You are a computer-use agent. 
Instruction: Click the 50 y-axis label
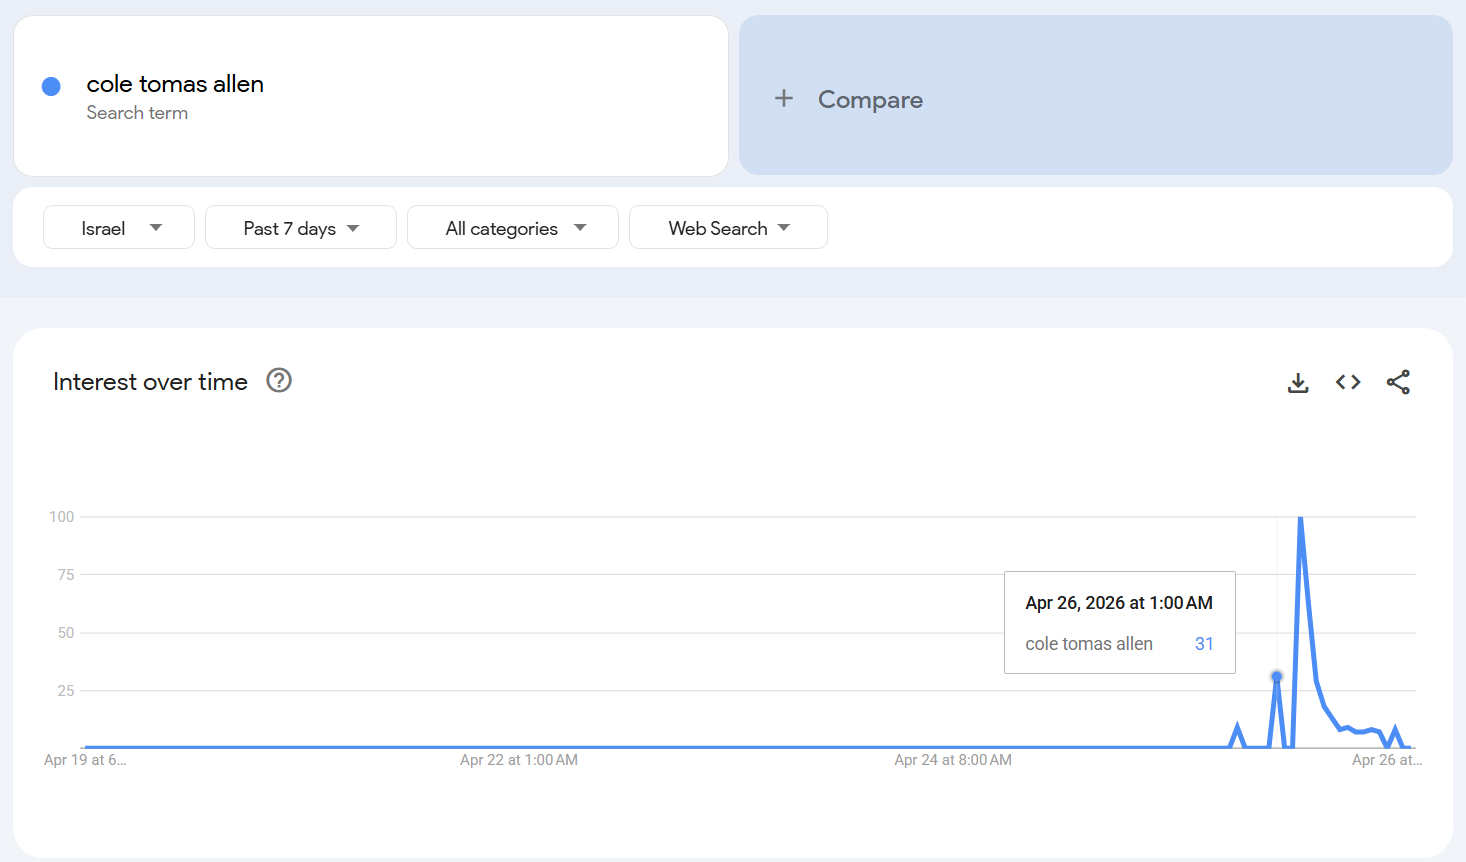(x=66, y=633)
